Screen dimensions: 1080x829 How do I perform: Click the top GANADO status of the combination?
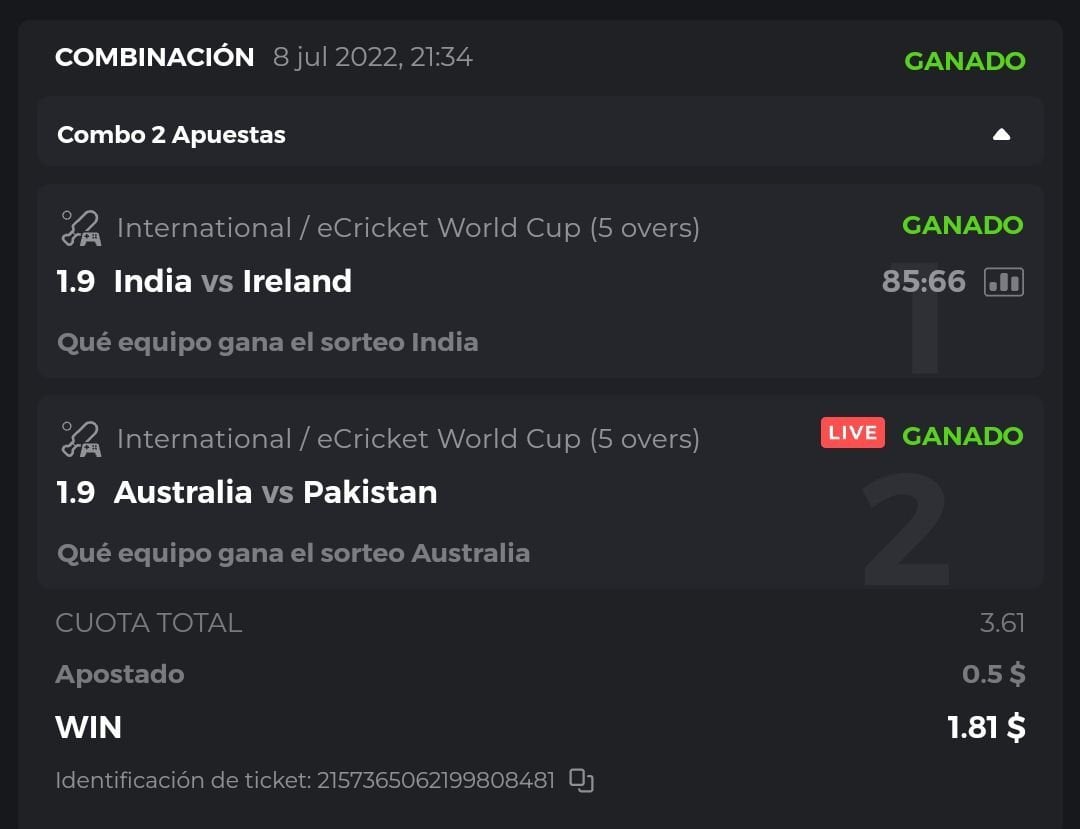pos(964,61)
